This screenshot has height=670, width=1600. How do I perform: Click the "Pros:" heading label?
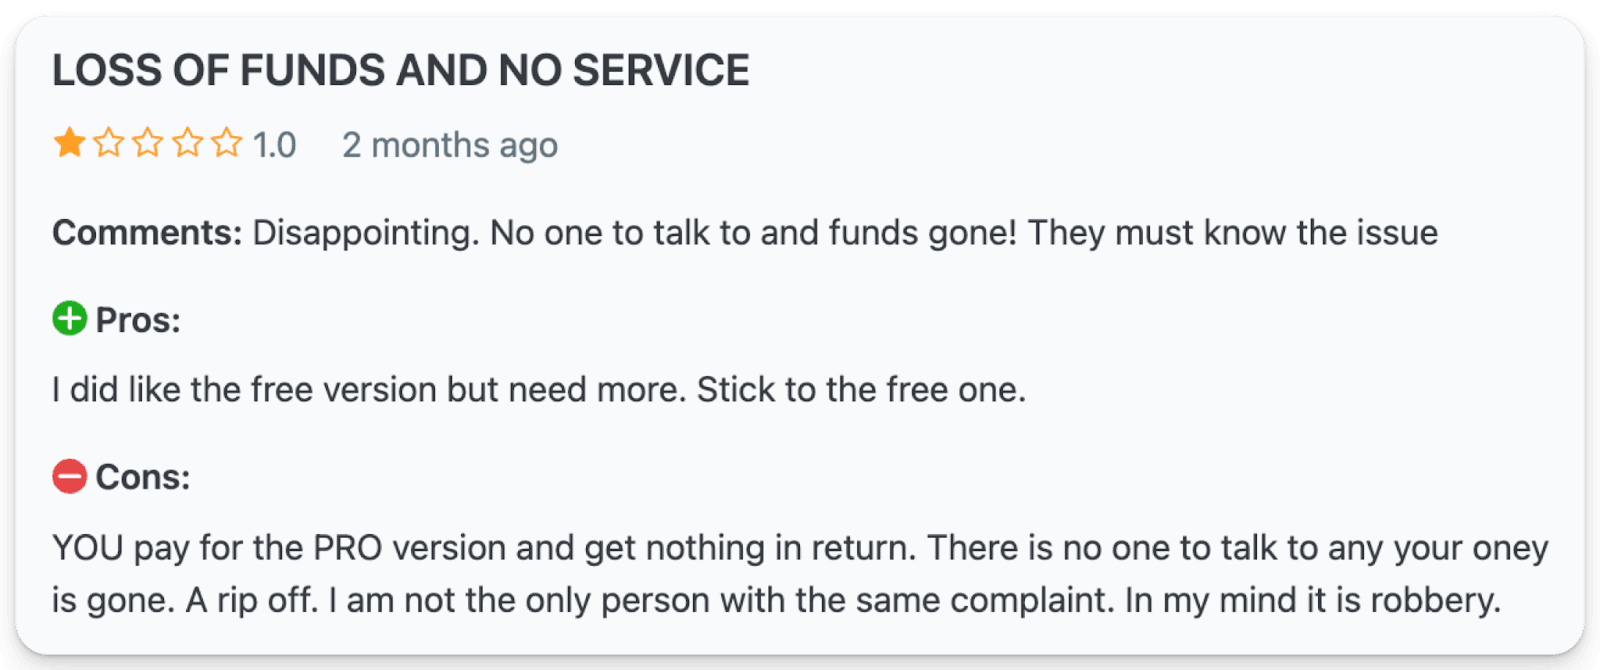point(138,321)
